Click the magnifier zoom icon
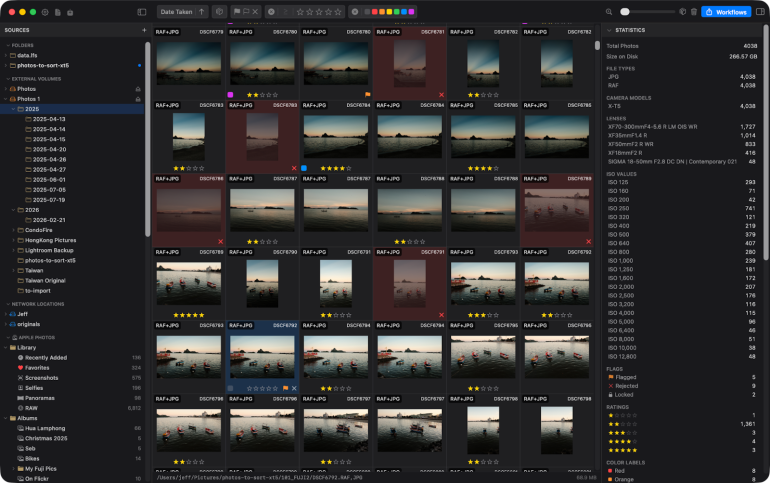The height and width of the screenshot is (483, 770). click(609, 12)
